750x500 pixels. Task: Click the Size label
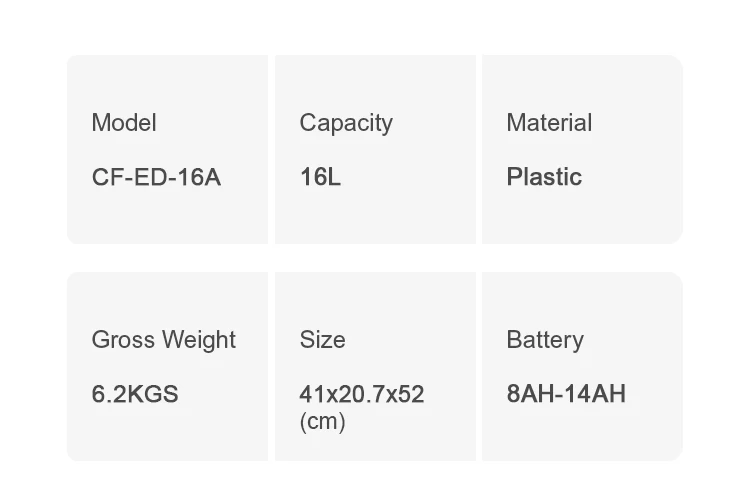click(322, 340)
